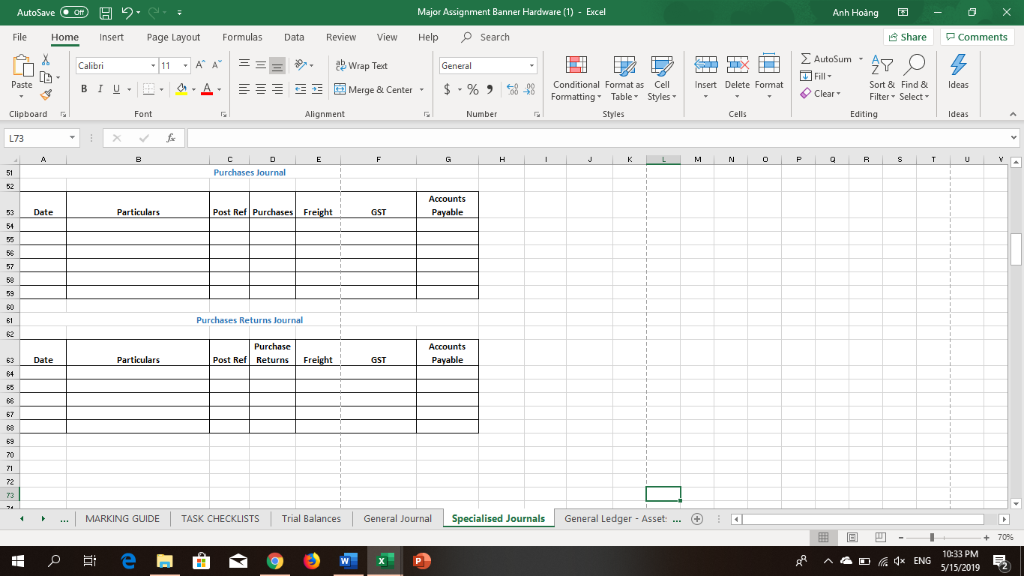Switch to the Formulas ribbon tab
Screen dimensions: 1024x576
(x=242, y=37)
